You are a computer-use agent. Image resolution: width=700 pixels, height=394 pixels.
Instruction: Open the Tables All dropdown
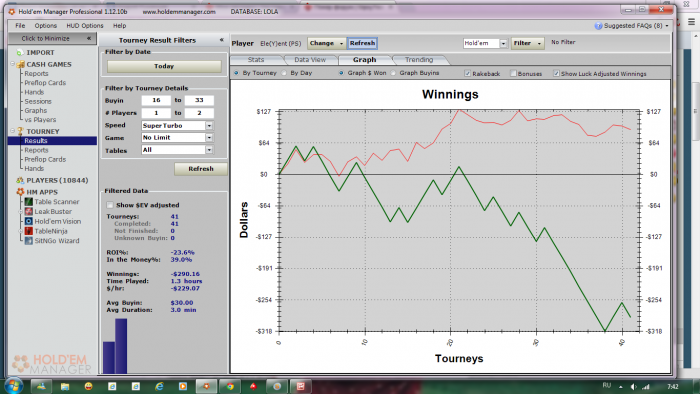click(209, 150)
